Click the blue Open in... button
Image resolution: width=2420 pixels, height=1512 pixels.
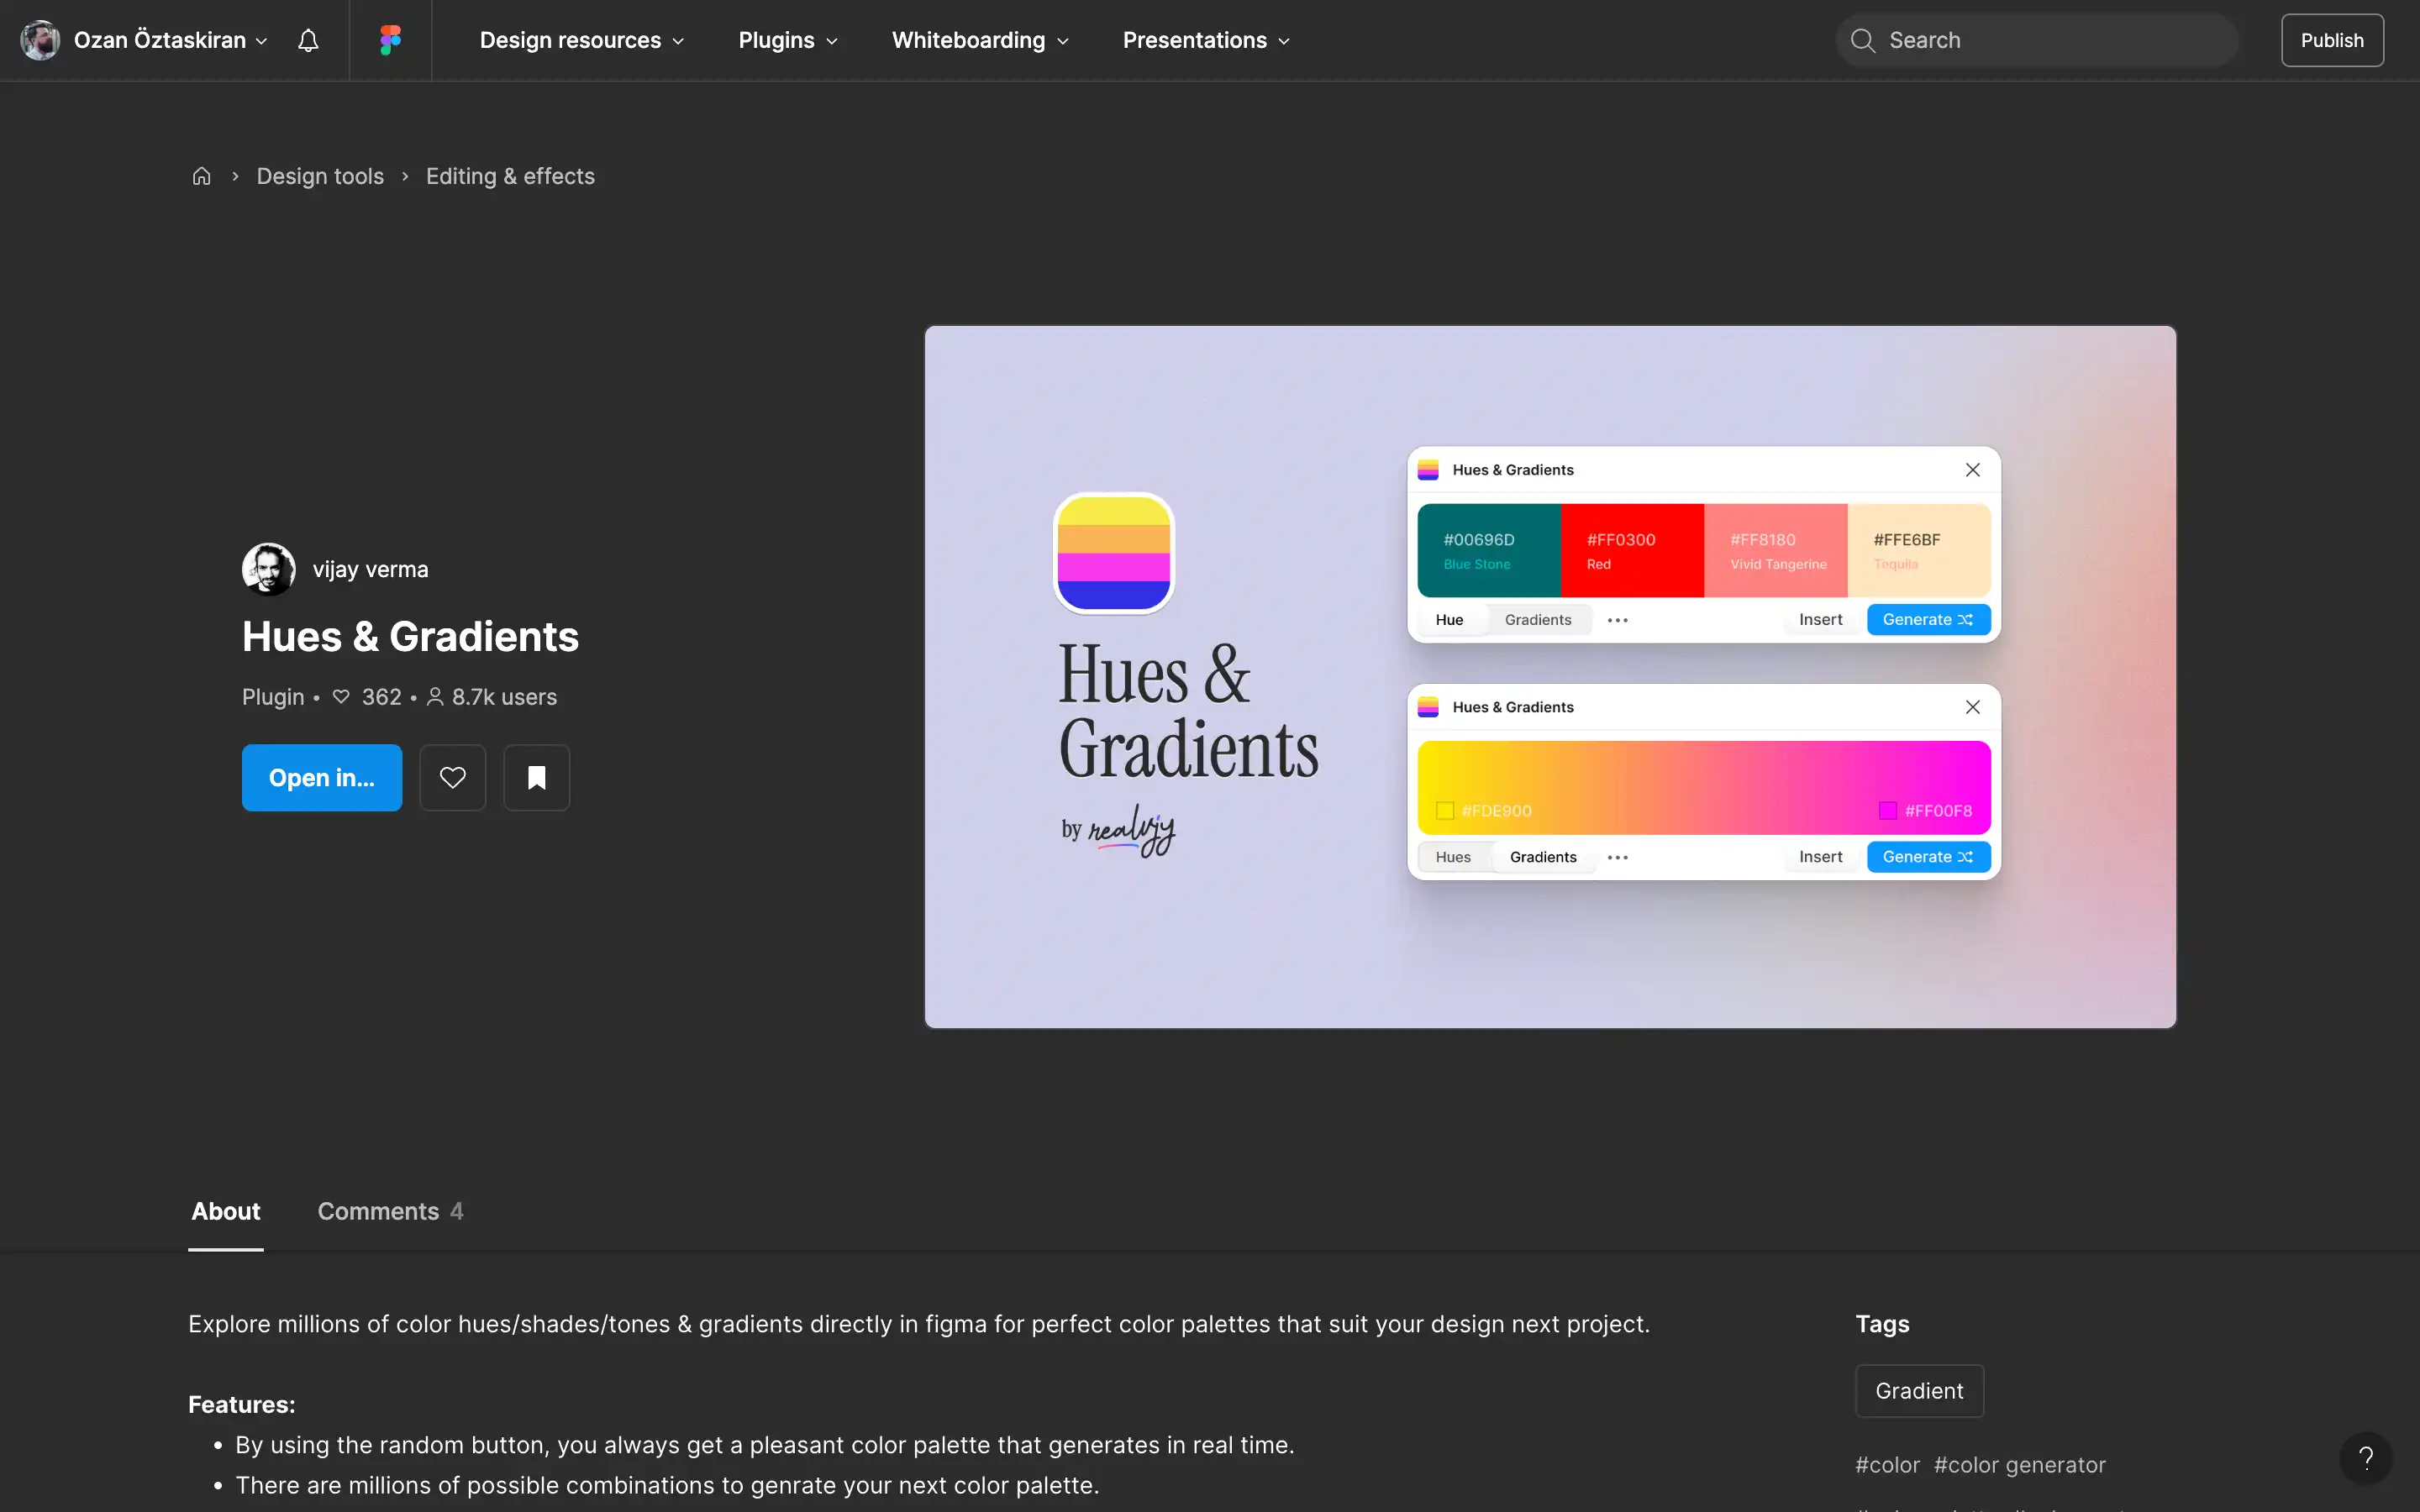click(x=322, y=777)
